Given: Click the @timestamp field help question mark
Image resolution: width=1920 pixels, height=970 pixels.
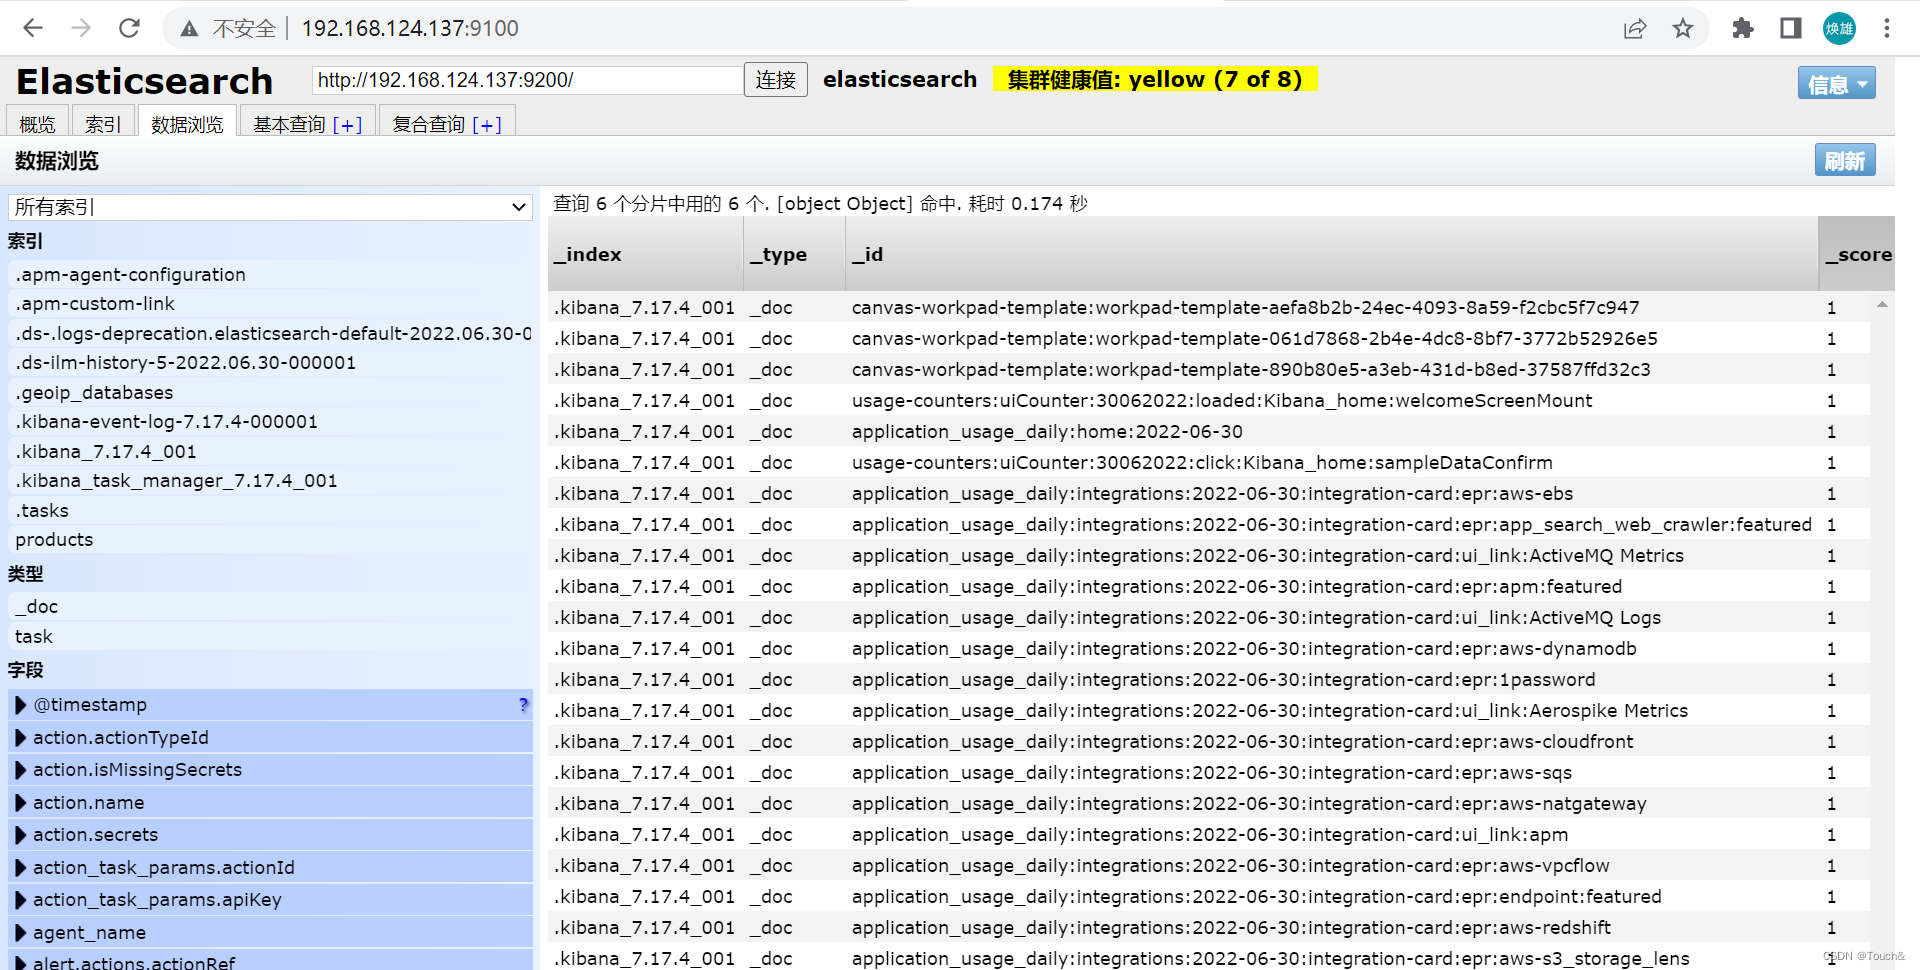Looking at the screenshot, I should click(523, 705).
